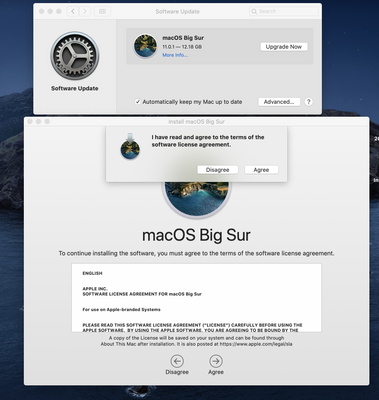The image size is (379, 400).
Task: Click Disagree in the license dialog sheet
Action: click(217, 170)
